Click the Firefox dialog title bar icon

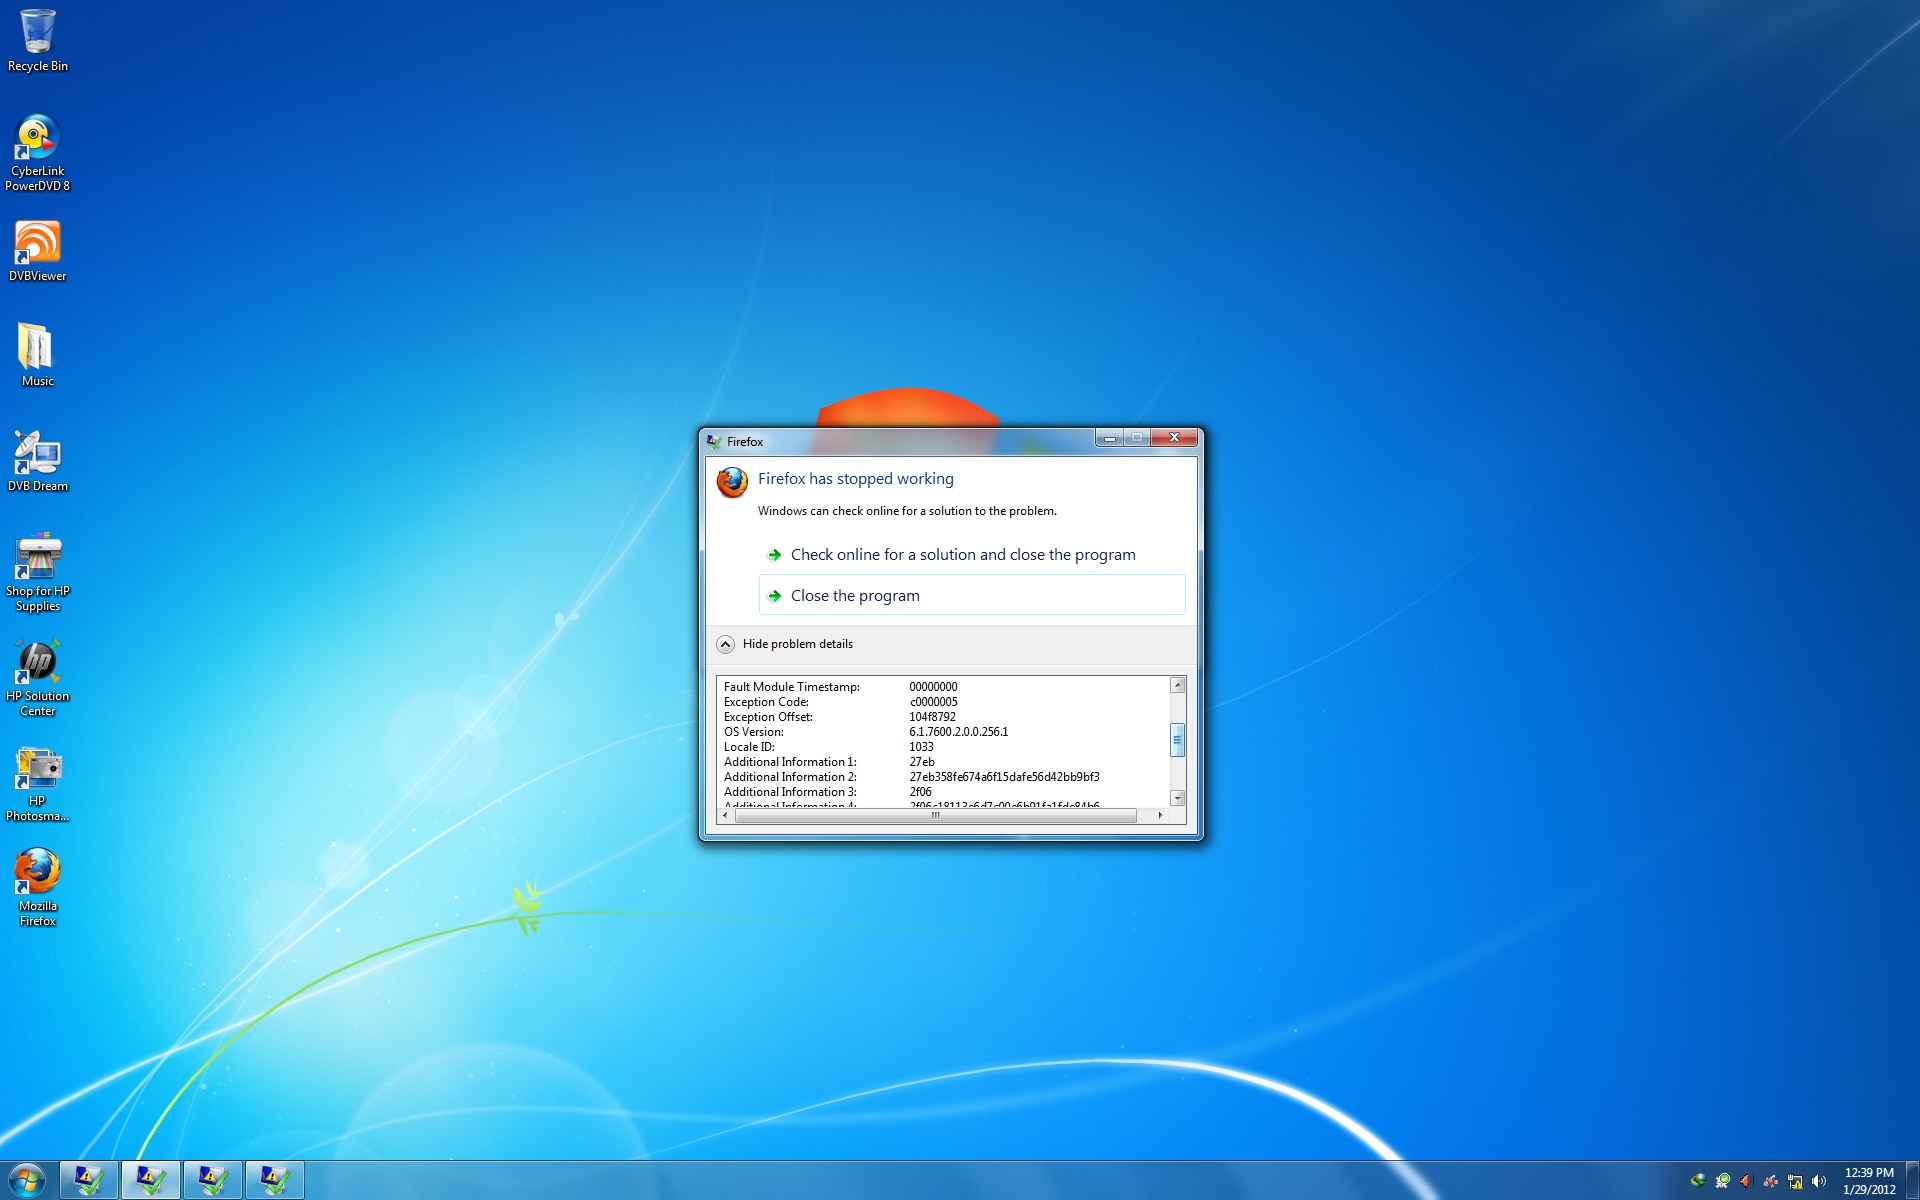[x=714, y=441]
